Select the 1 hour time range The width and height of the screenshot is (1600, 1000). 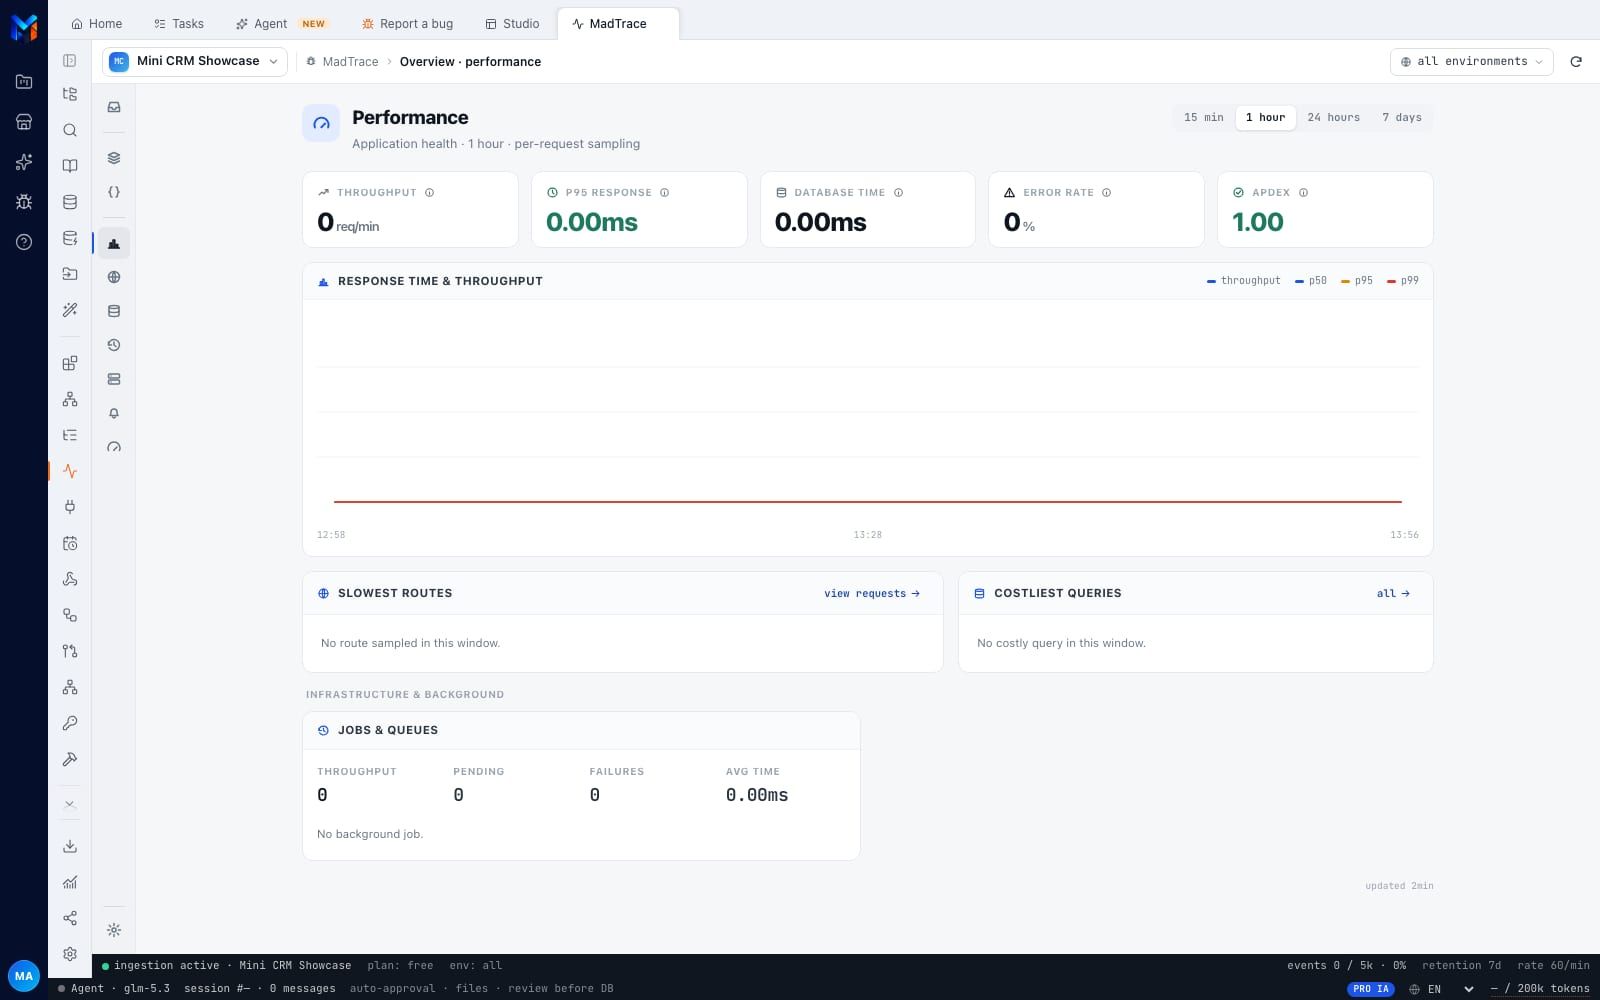pyautogui.click(x=1265, y=117)
